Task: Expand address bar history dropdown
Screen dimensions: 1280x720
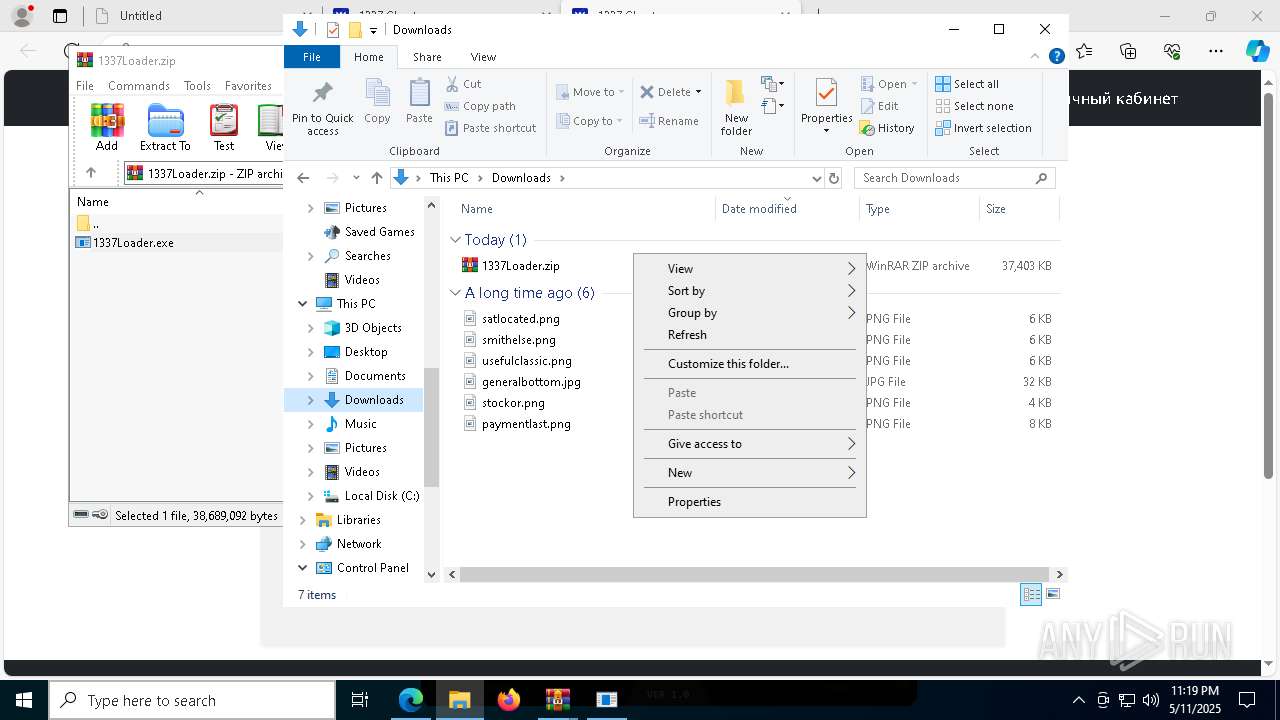Action: 816,178
